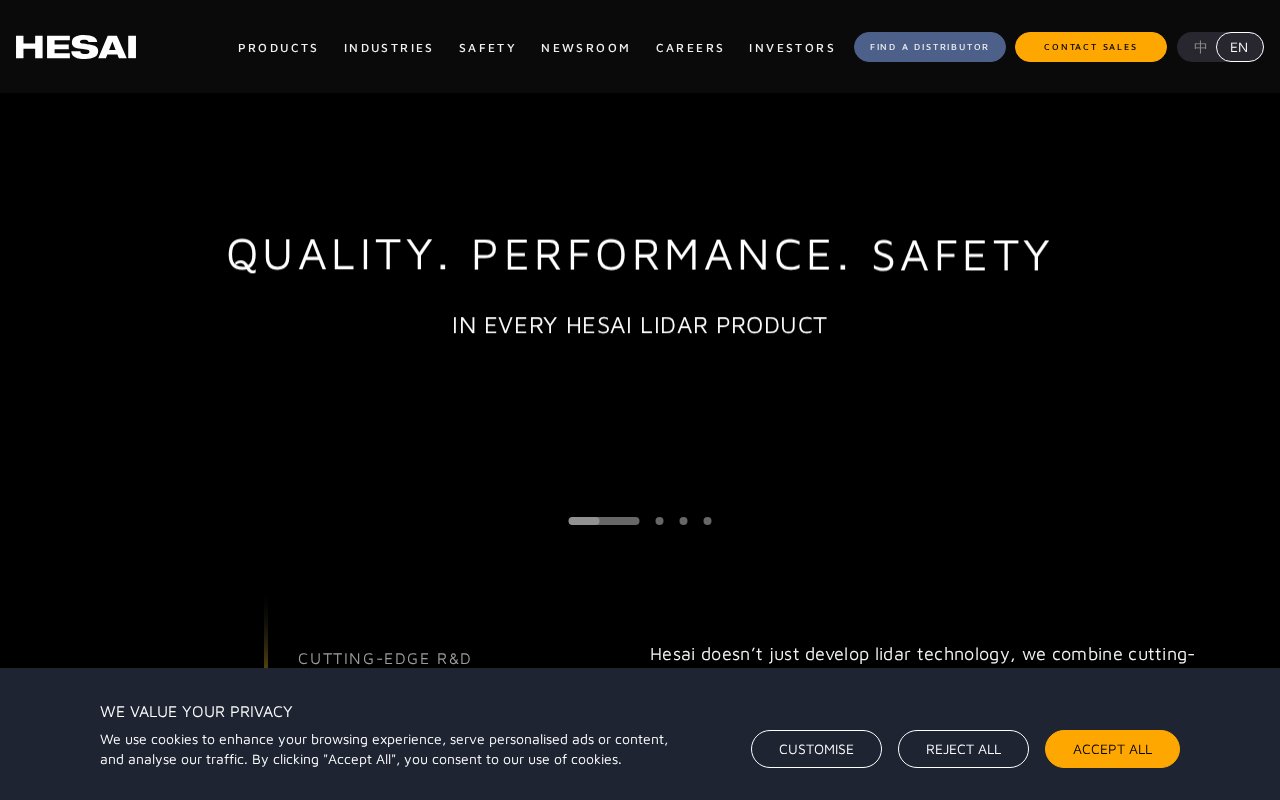The height and width of the screenshot is (800, 1280).
Task: Click Customise cookie preferences button
Action: click(816, 749)
